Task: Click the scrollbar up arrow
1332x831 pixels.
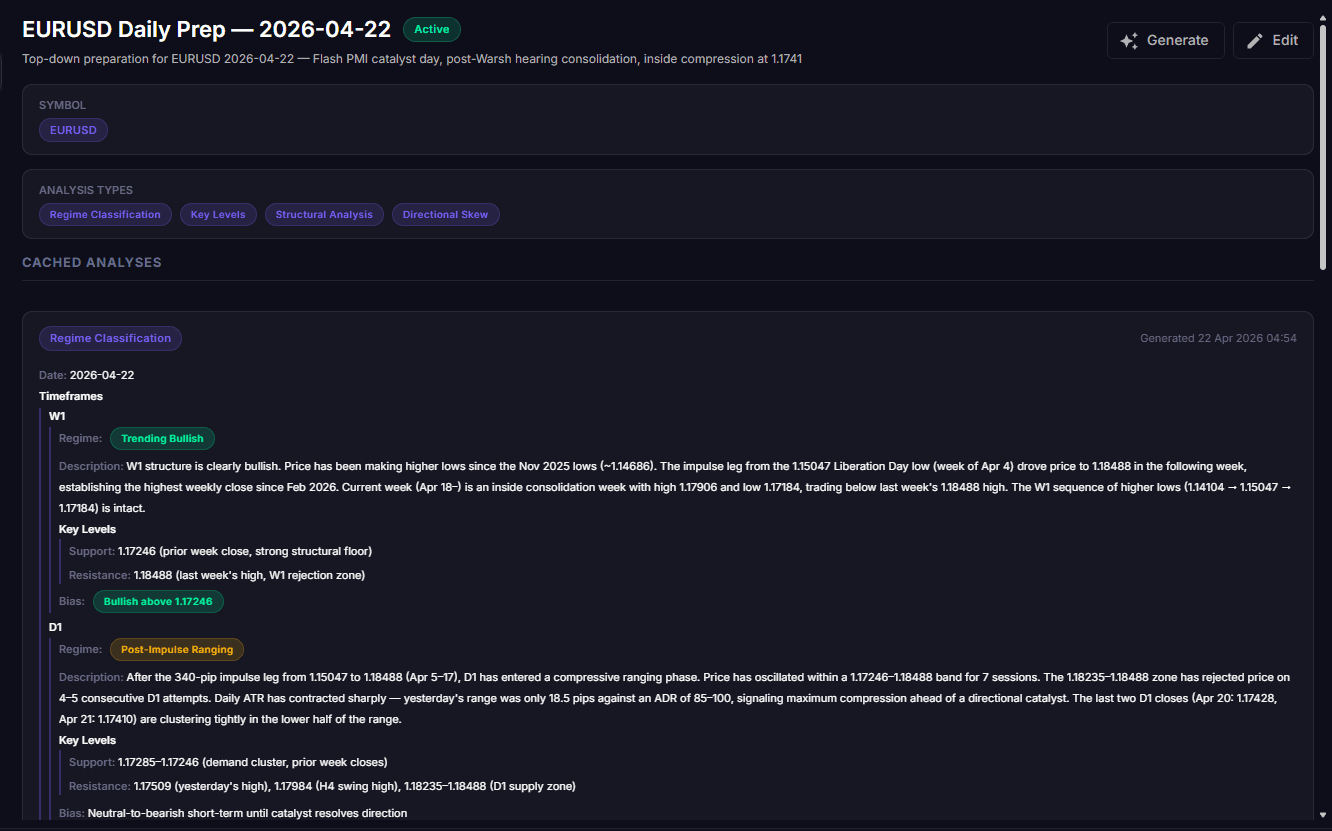Action: pos(1324,7)
